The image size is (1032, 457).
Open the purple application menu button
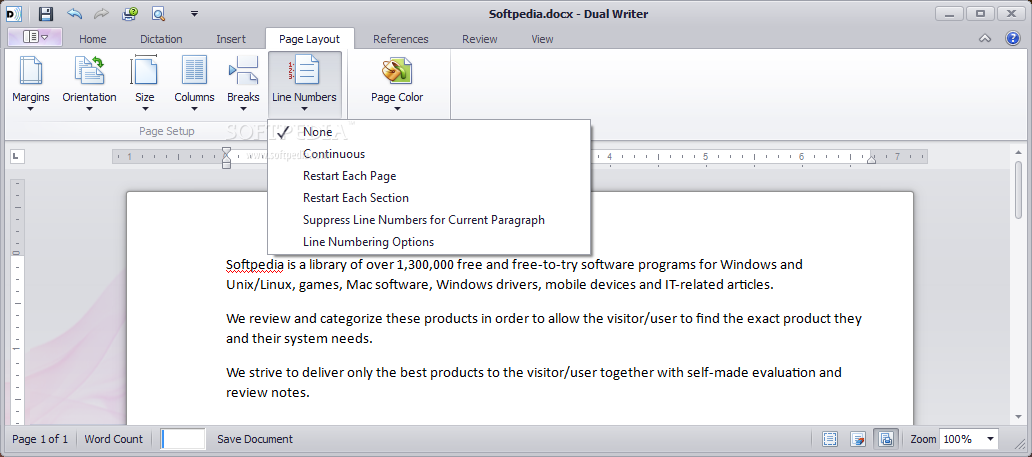pyautogui.click(x=35, y=38)
